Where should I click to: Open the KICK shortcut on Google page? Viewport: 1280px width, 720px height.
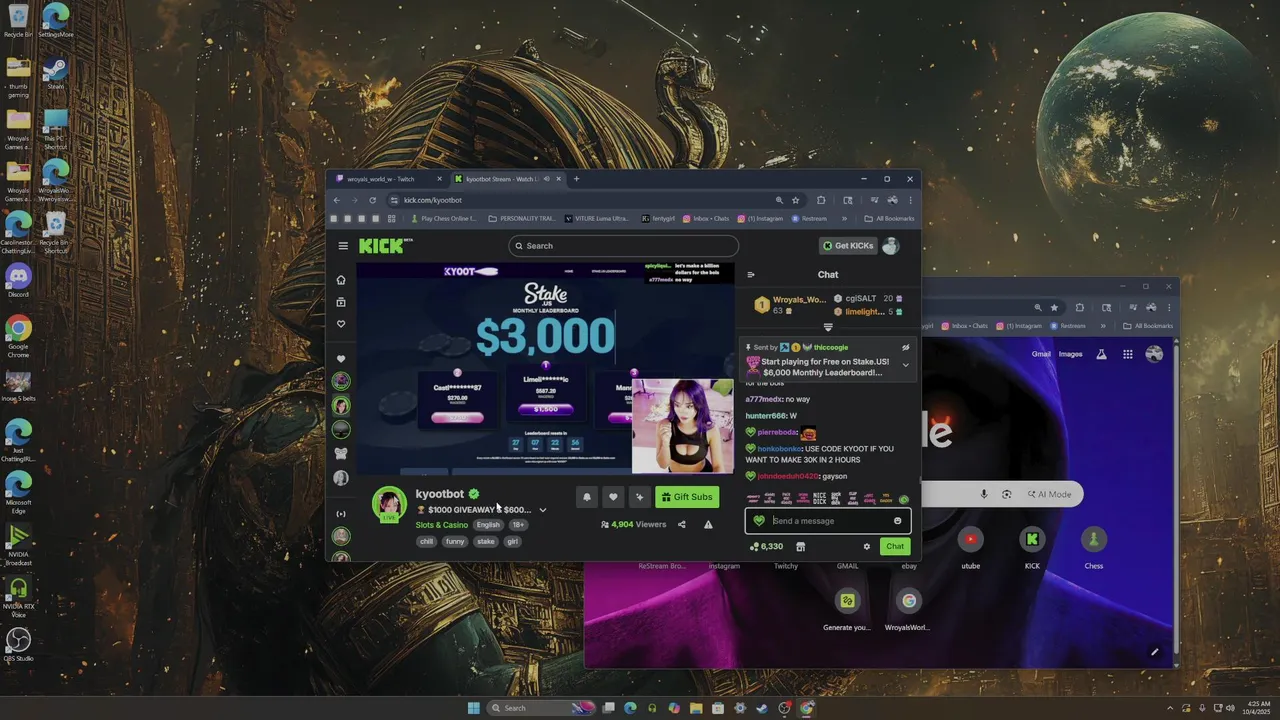pos(1032,548)
